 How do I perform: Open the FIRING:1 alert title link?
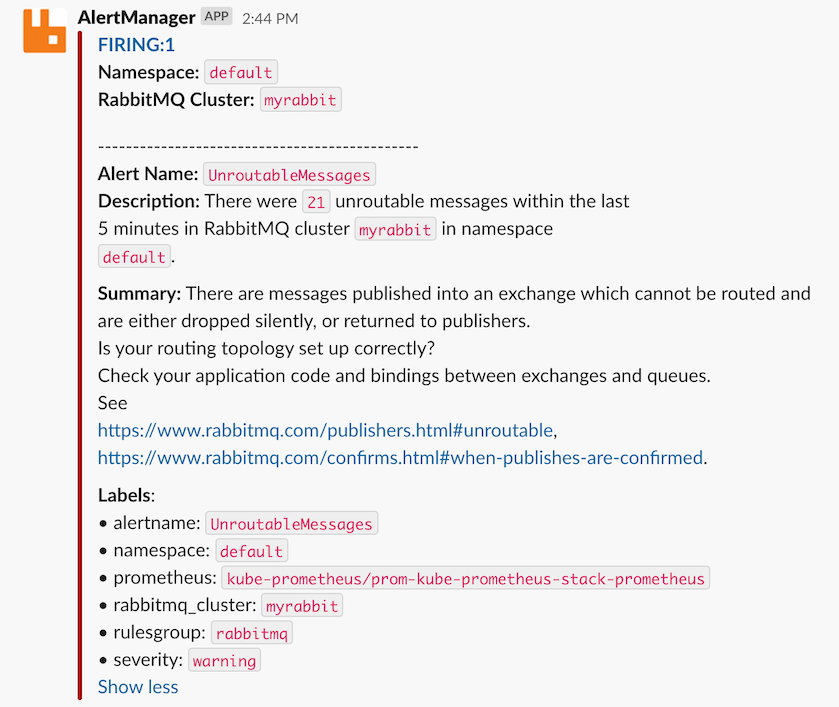[136, 45]
